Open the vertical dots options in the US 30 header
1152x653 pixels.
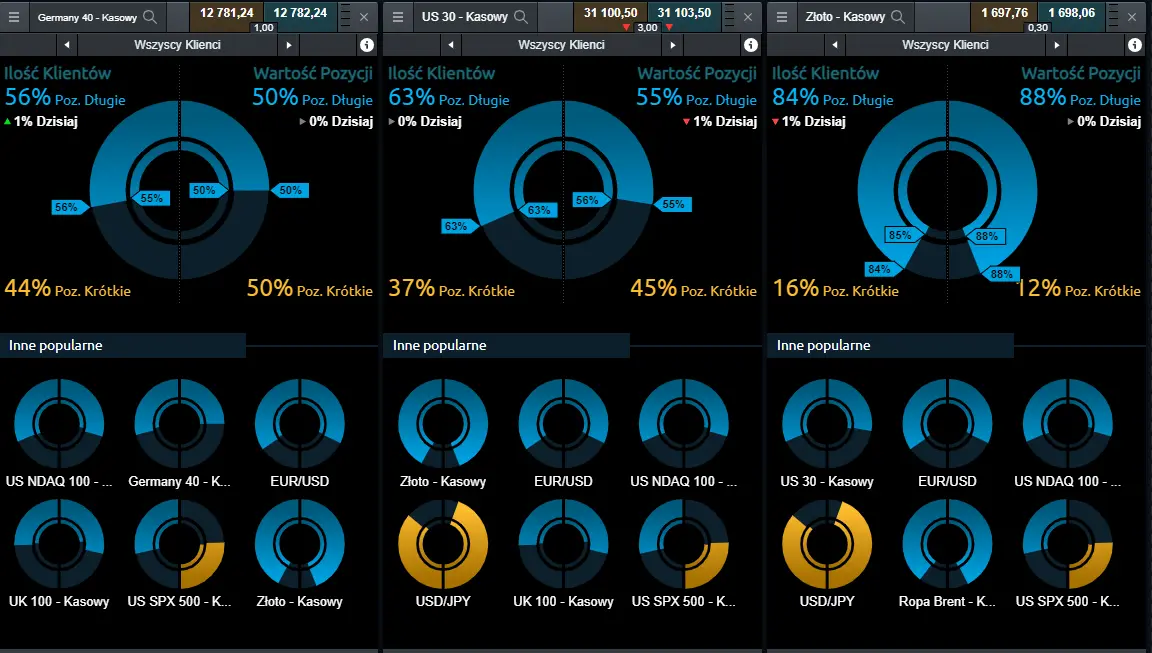tap(729, 16)
